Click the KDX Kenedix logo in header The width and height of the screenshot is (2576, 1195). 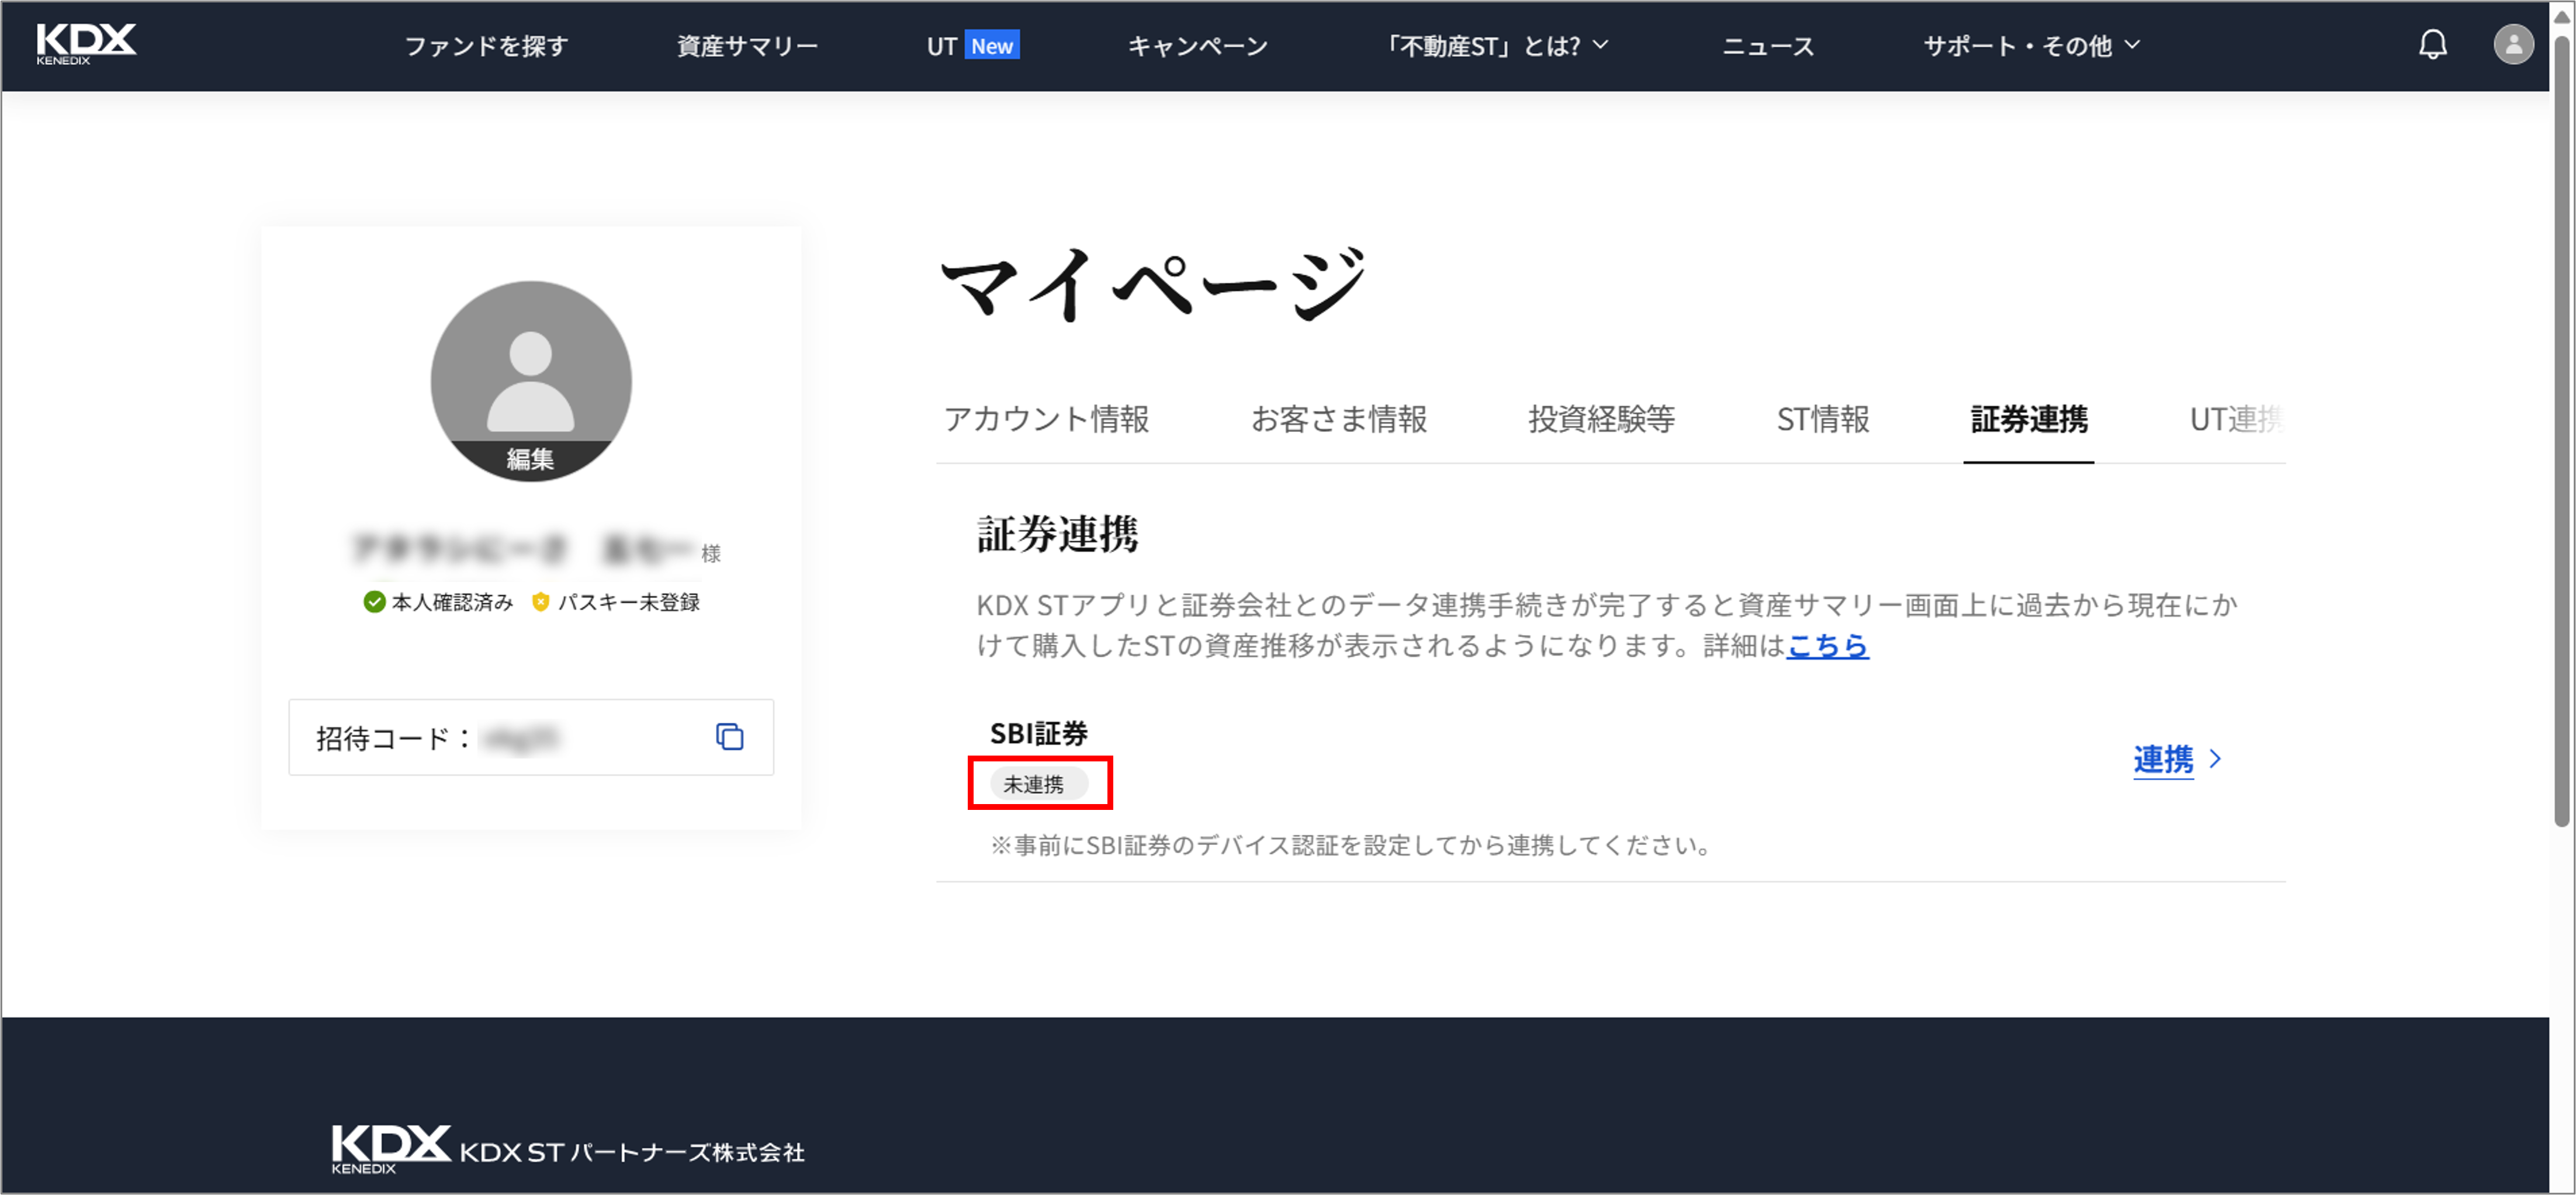86,45
